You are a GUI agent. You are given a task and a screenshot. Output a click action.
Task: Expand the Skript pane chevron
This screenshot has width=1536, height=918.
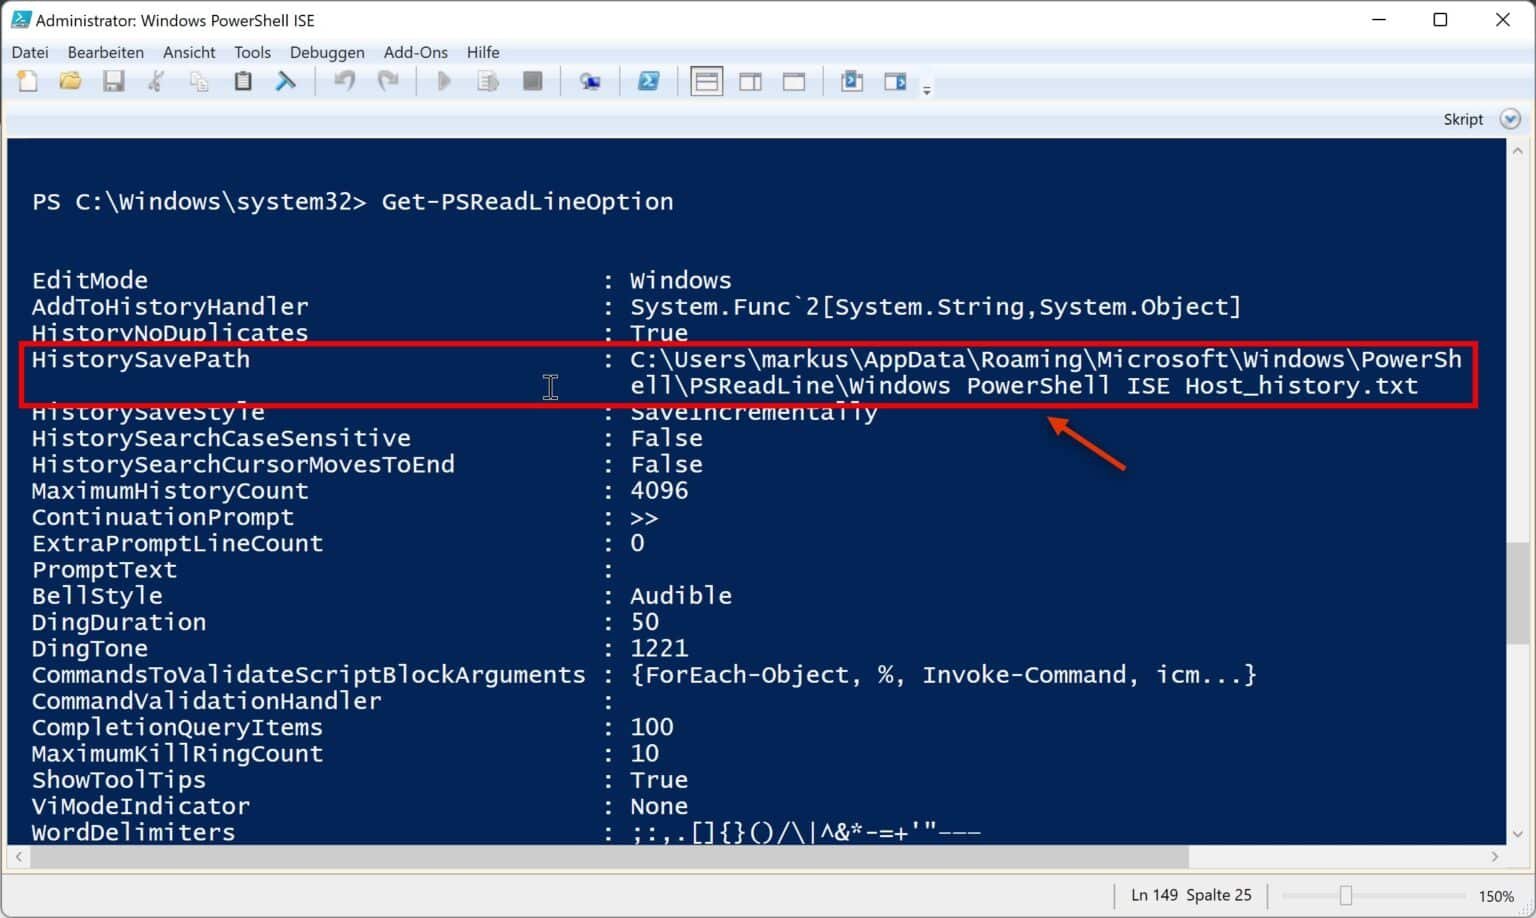tap(1510, 118)
